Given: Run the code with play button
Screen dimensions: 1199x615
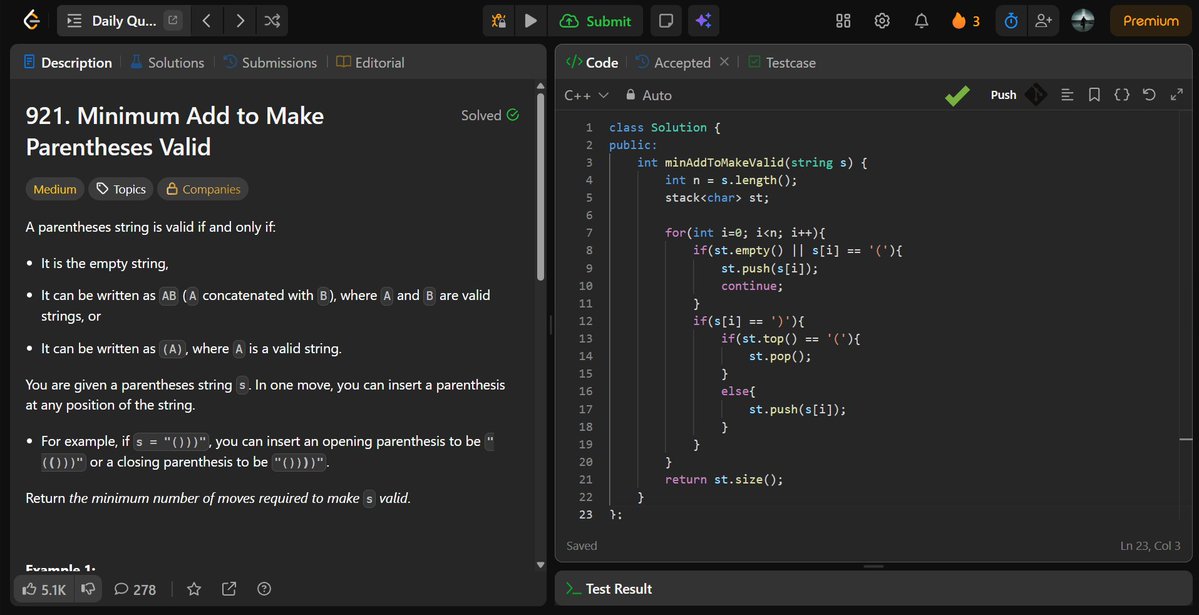Looking at the screenshot, I should pos(531,21).
